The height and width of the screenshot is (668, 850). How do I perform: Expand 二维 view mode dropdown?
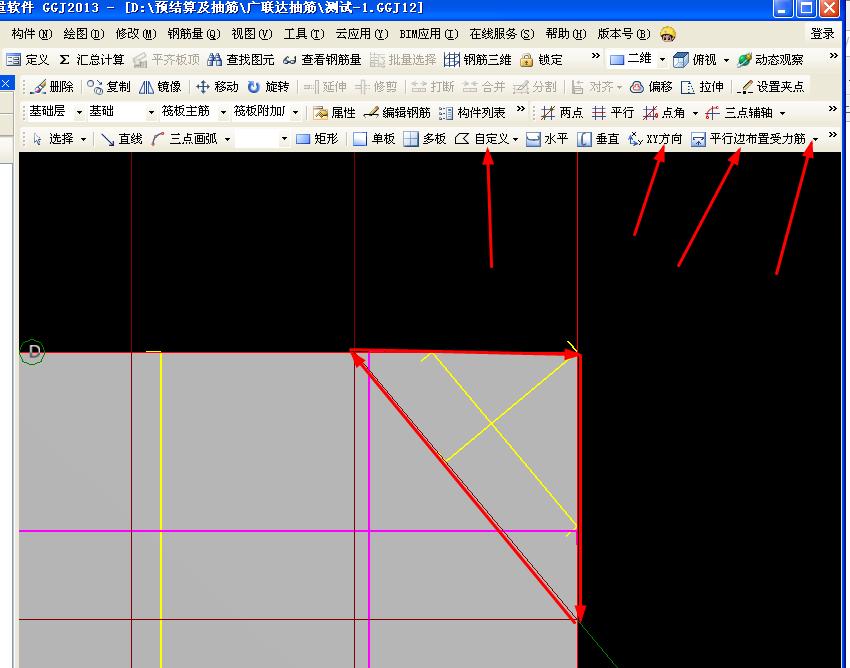662,60
